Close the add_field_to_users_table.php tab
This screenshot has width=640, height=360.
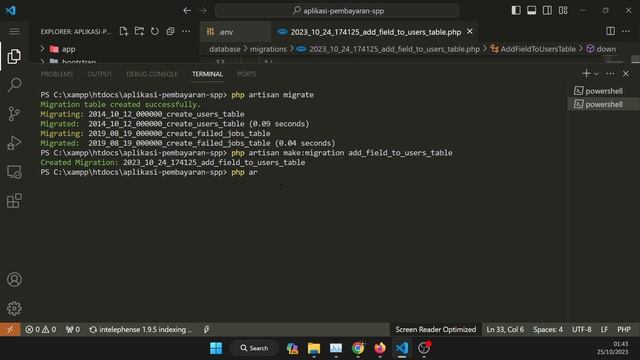point(470,31)
